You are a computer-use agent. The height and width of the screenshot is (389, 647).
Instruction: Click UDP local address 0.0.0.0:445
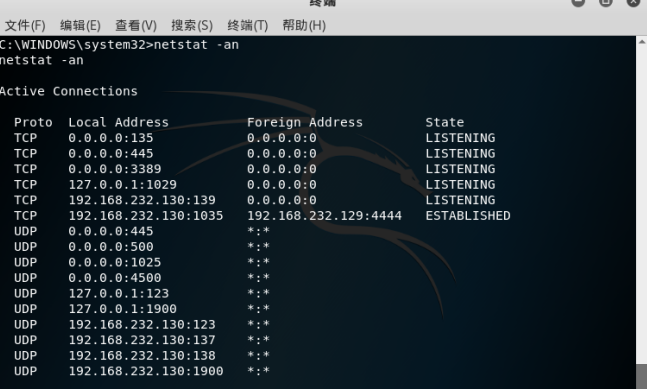pyautogui.click(x=111, y=231)
